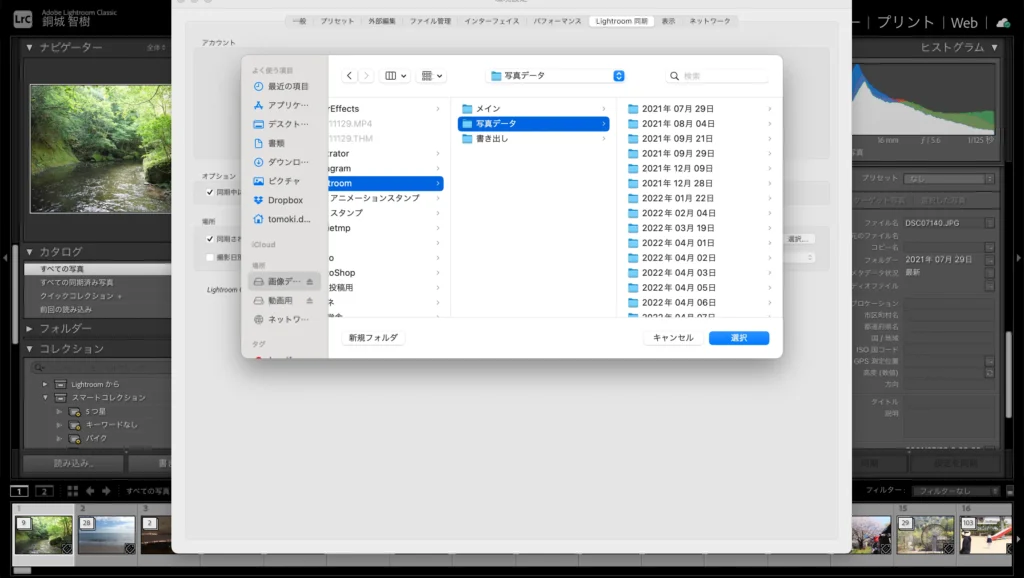Switch to the 一般 preferences tab
This screenshot has height=578, width=1024.
[300, 20]
